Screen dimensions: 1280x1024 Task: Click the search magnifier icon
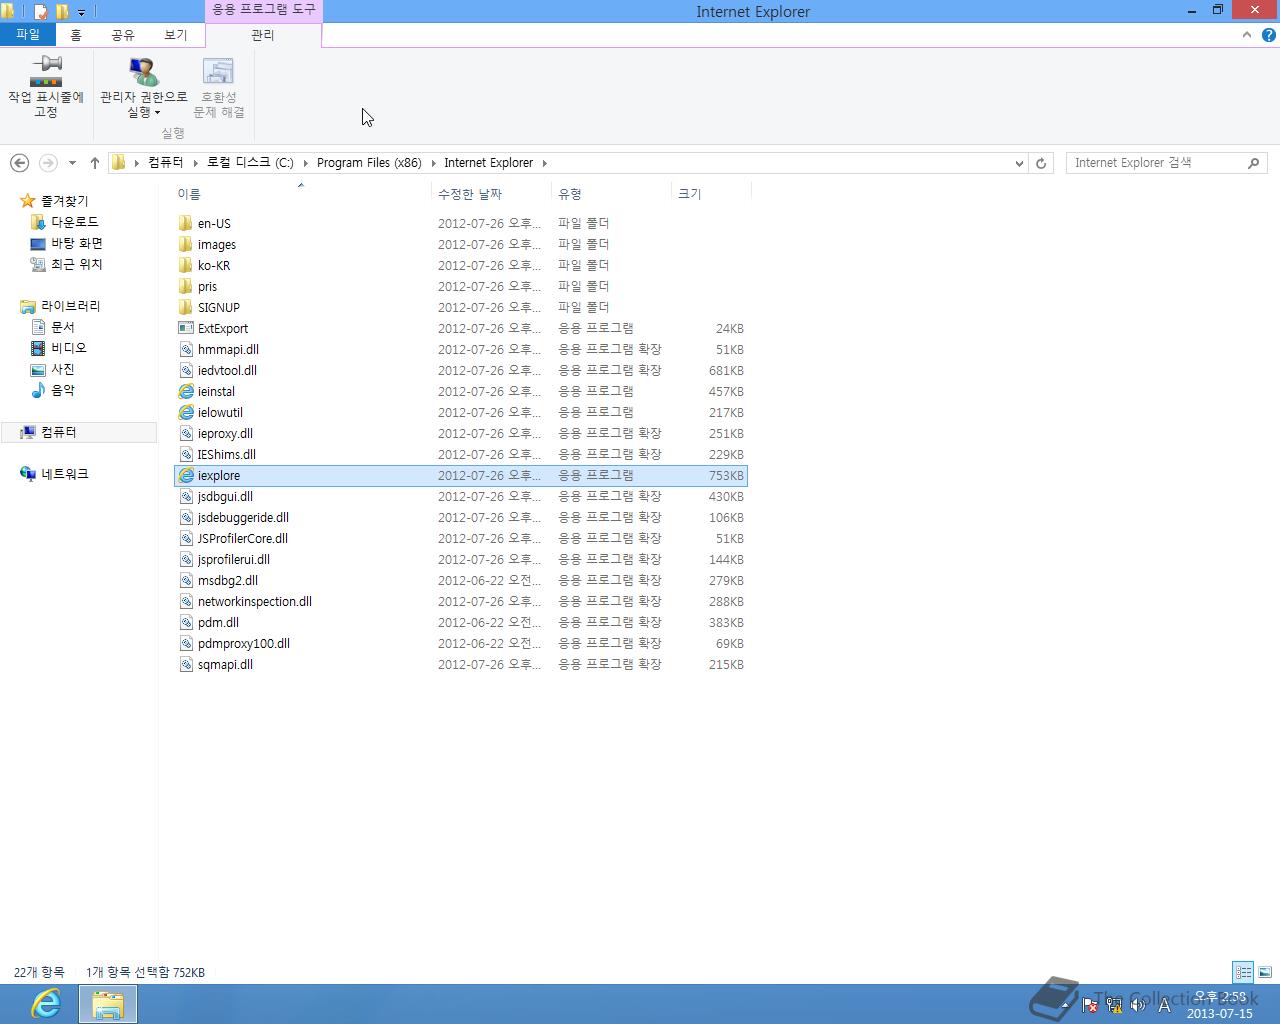coord(1253,163)
